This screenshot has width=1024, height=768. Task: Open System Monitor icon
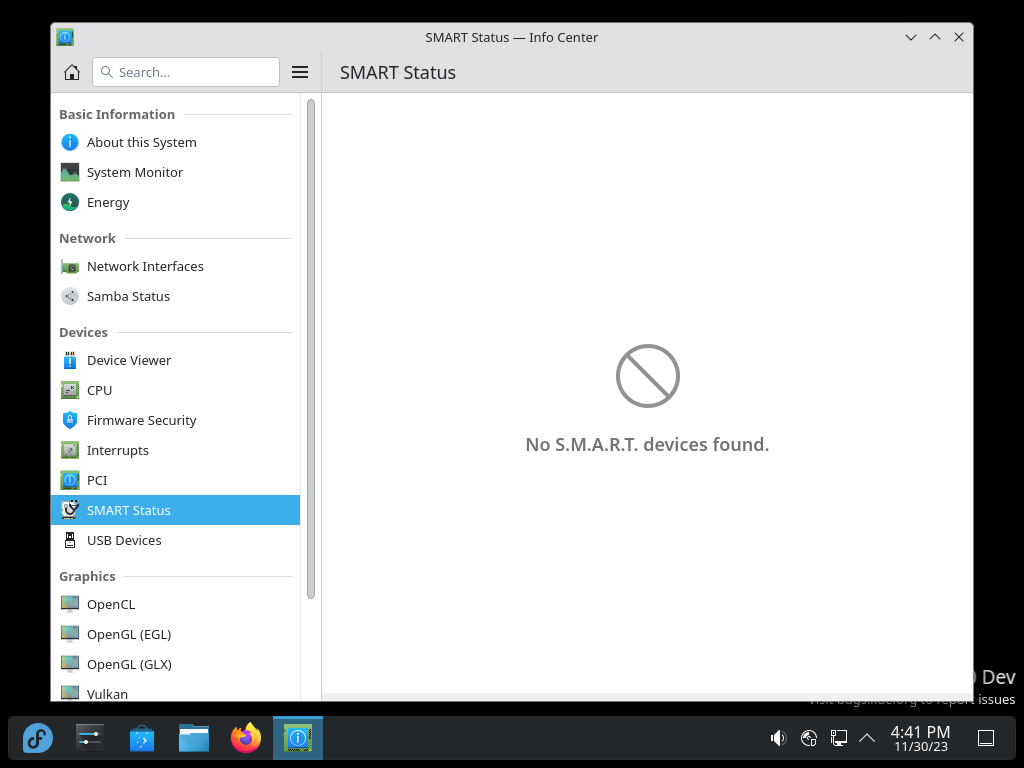coord(70,172)
